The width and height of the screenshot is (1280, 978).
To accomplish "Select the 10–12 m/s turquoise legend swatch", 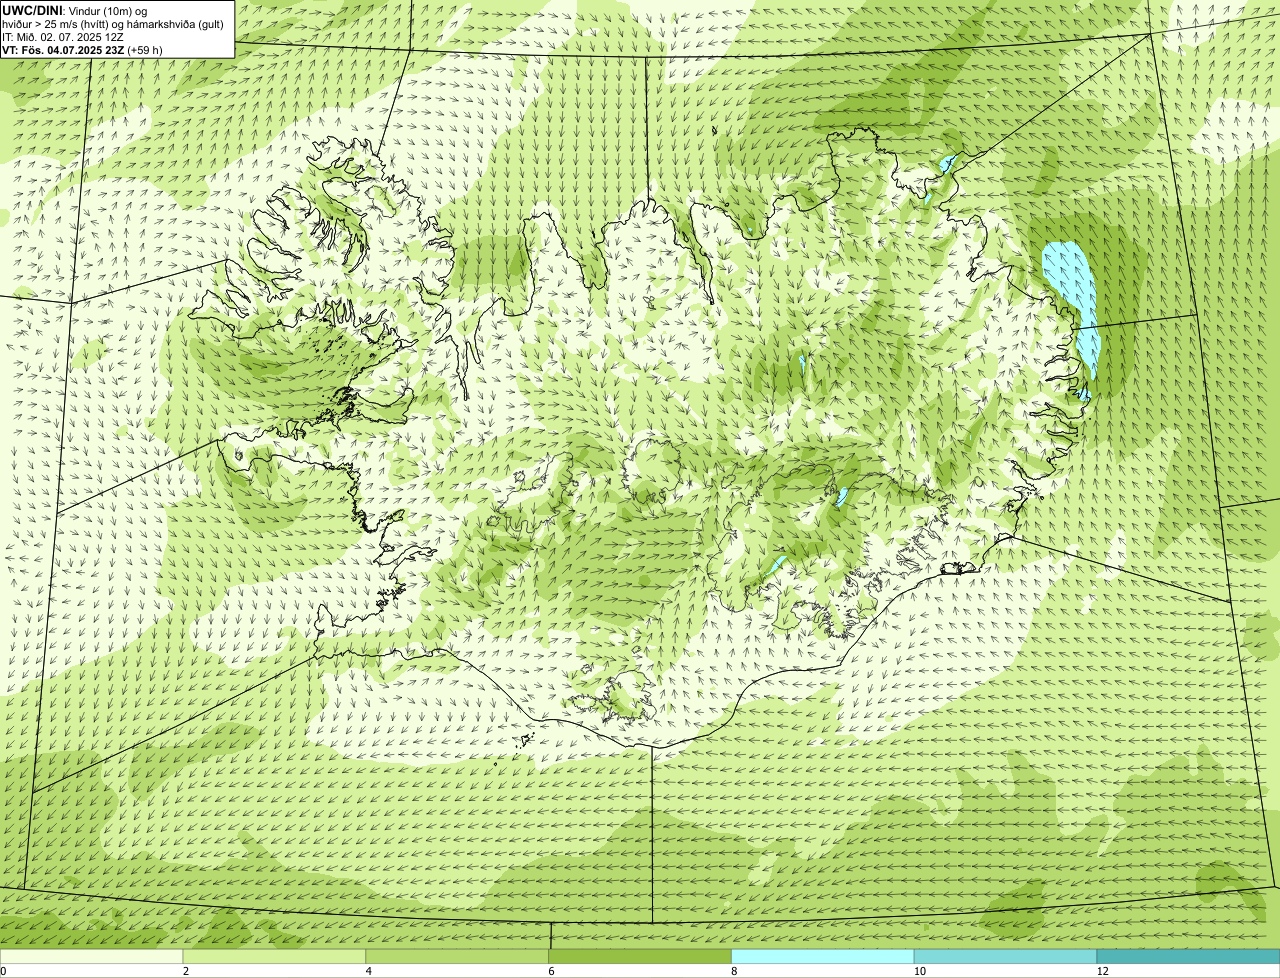I will [1005, 957].
